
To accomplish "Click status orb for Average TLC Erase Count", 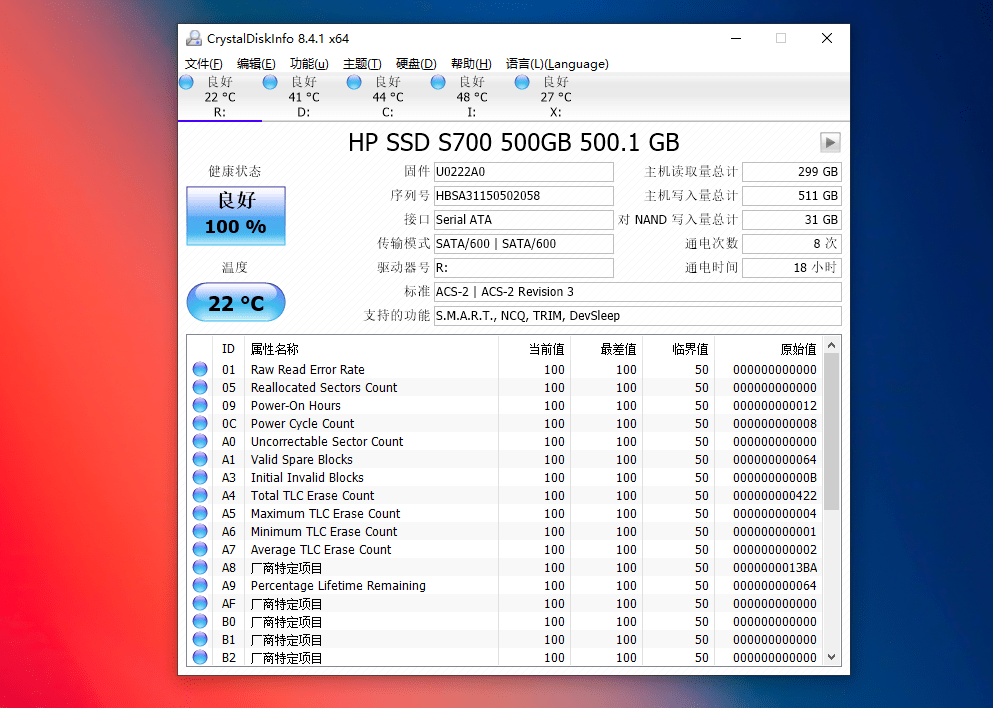I will [x=200, y=549].
